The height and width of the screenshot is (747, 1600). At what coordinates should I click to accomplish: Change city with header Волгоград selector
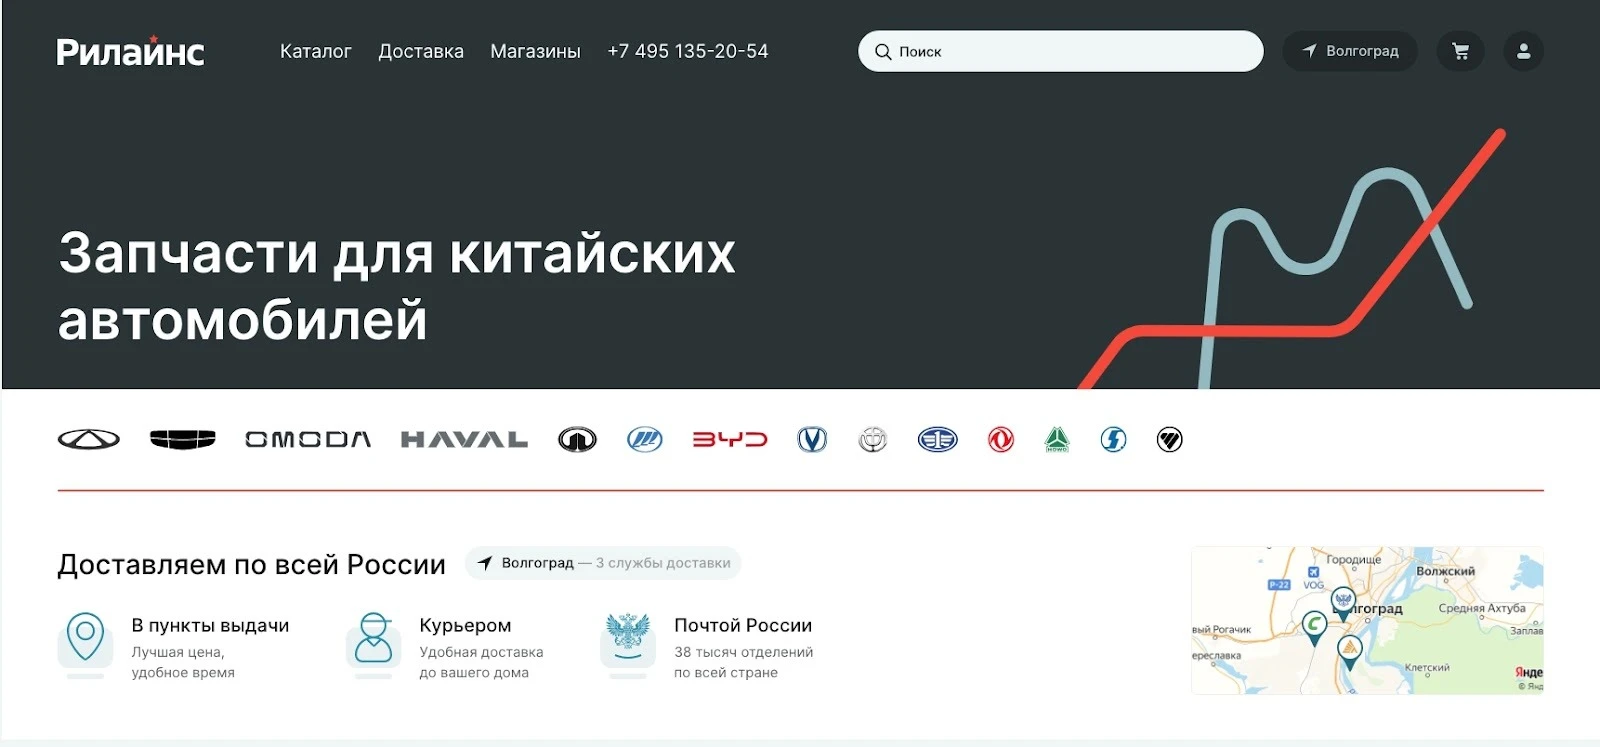1350,51
